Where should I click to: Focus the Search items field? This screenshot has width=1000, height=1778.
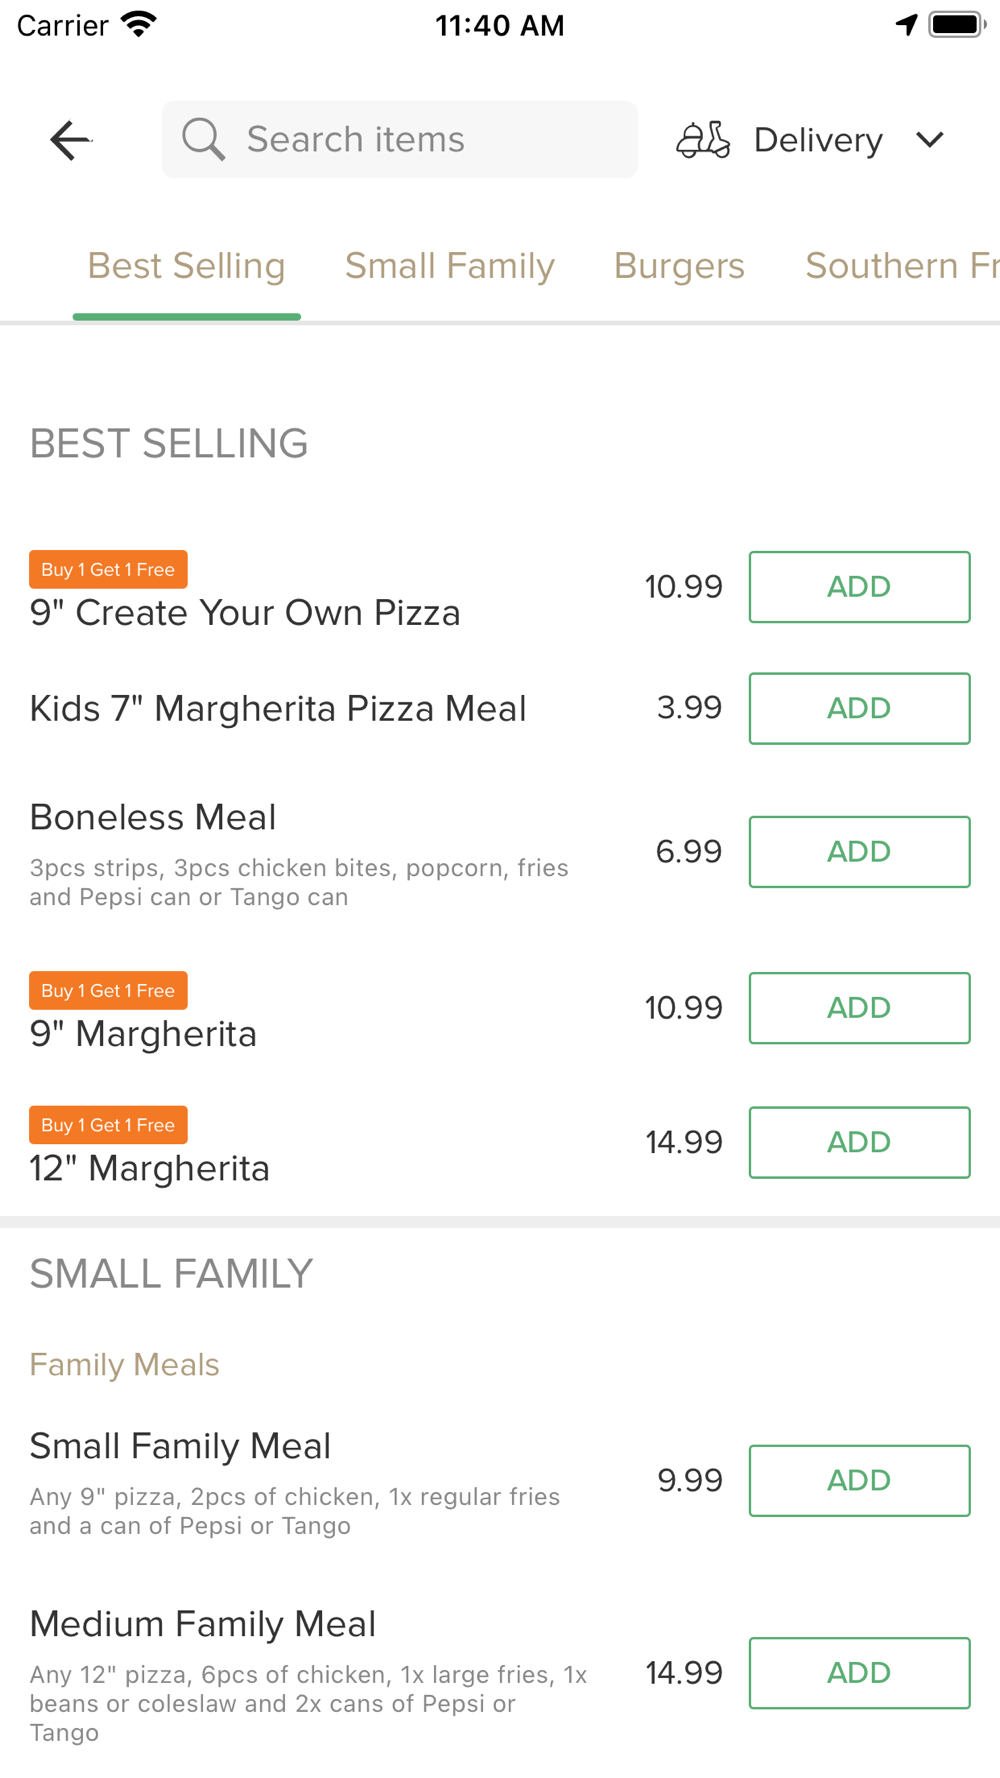coord(399,139)
